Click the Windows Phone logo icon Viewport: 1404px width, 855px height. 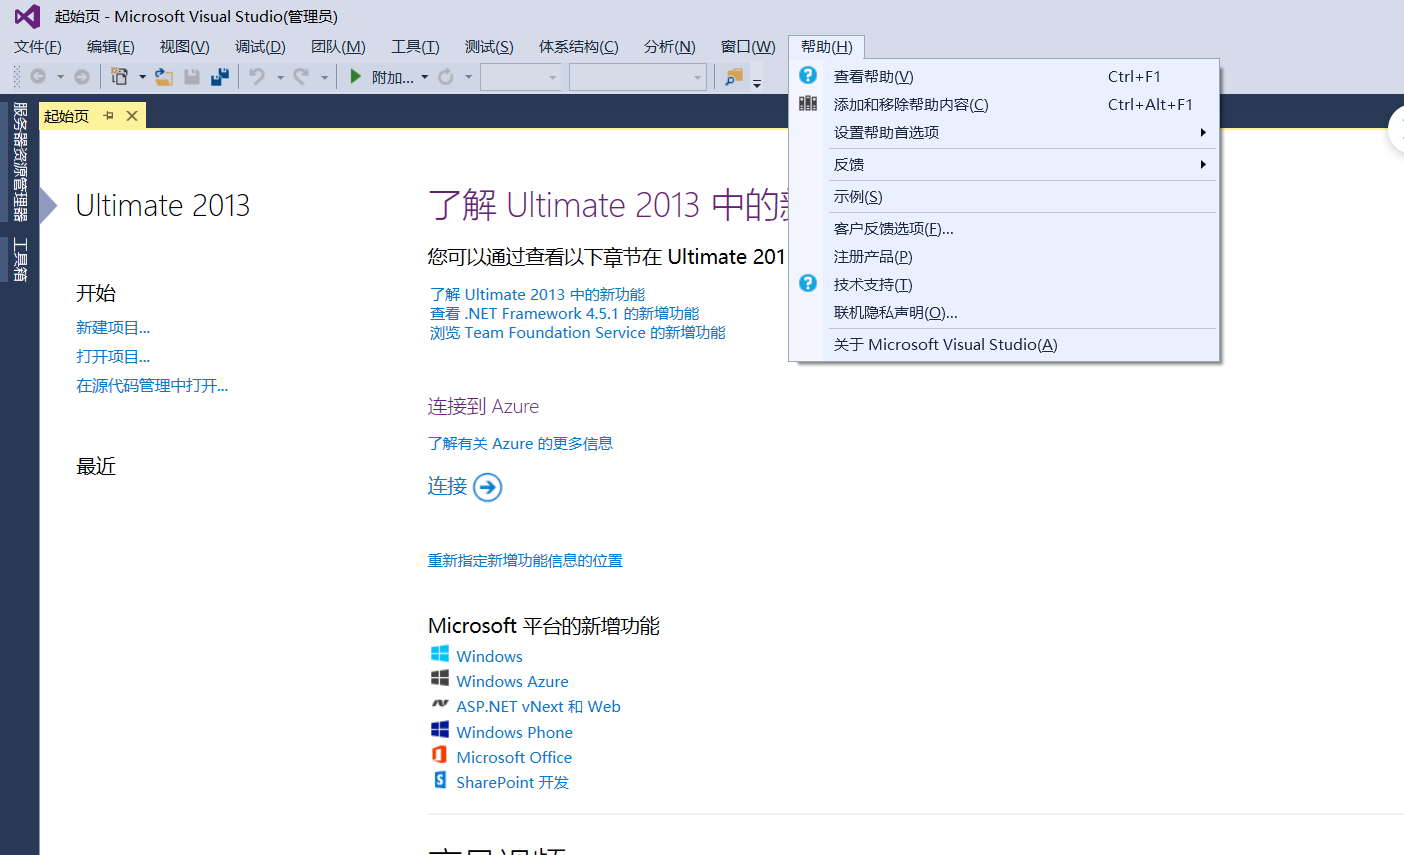(x=440, y=730)
